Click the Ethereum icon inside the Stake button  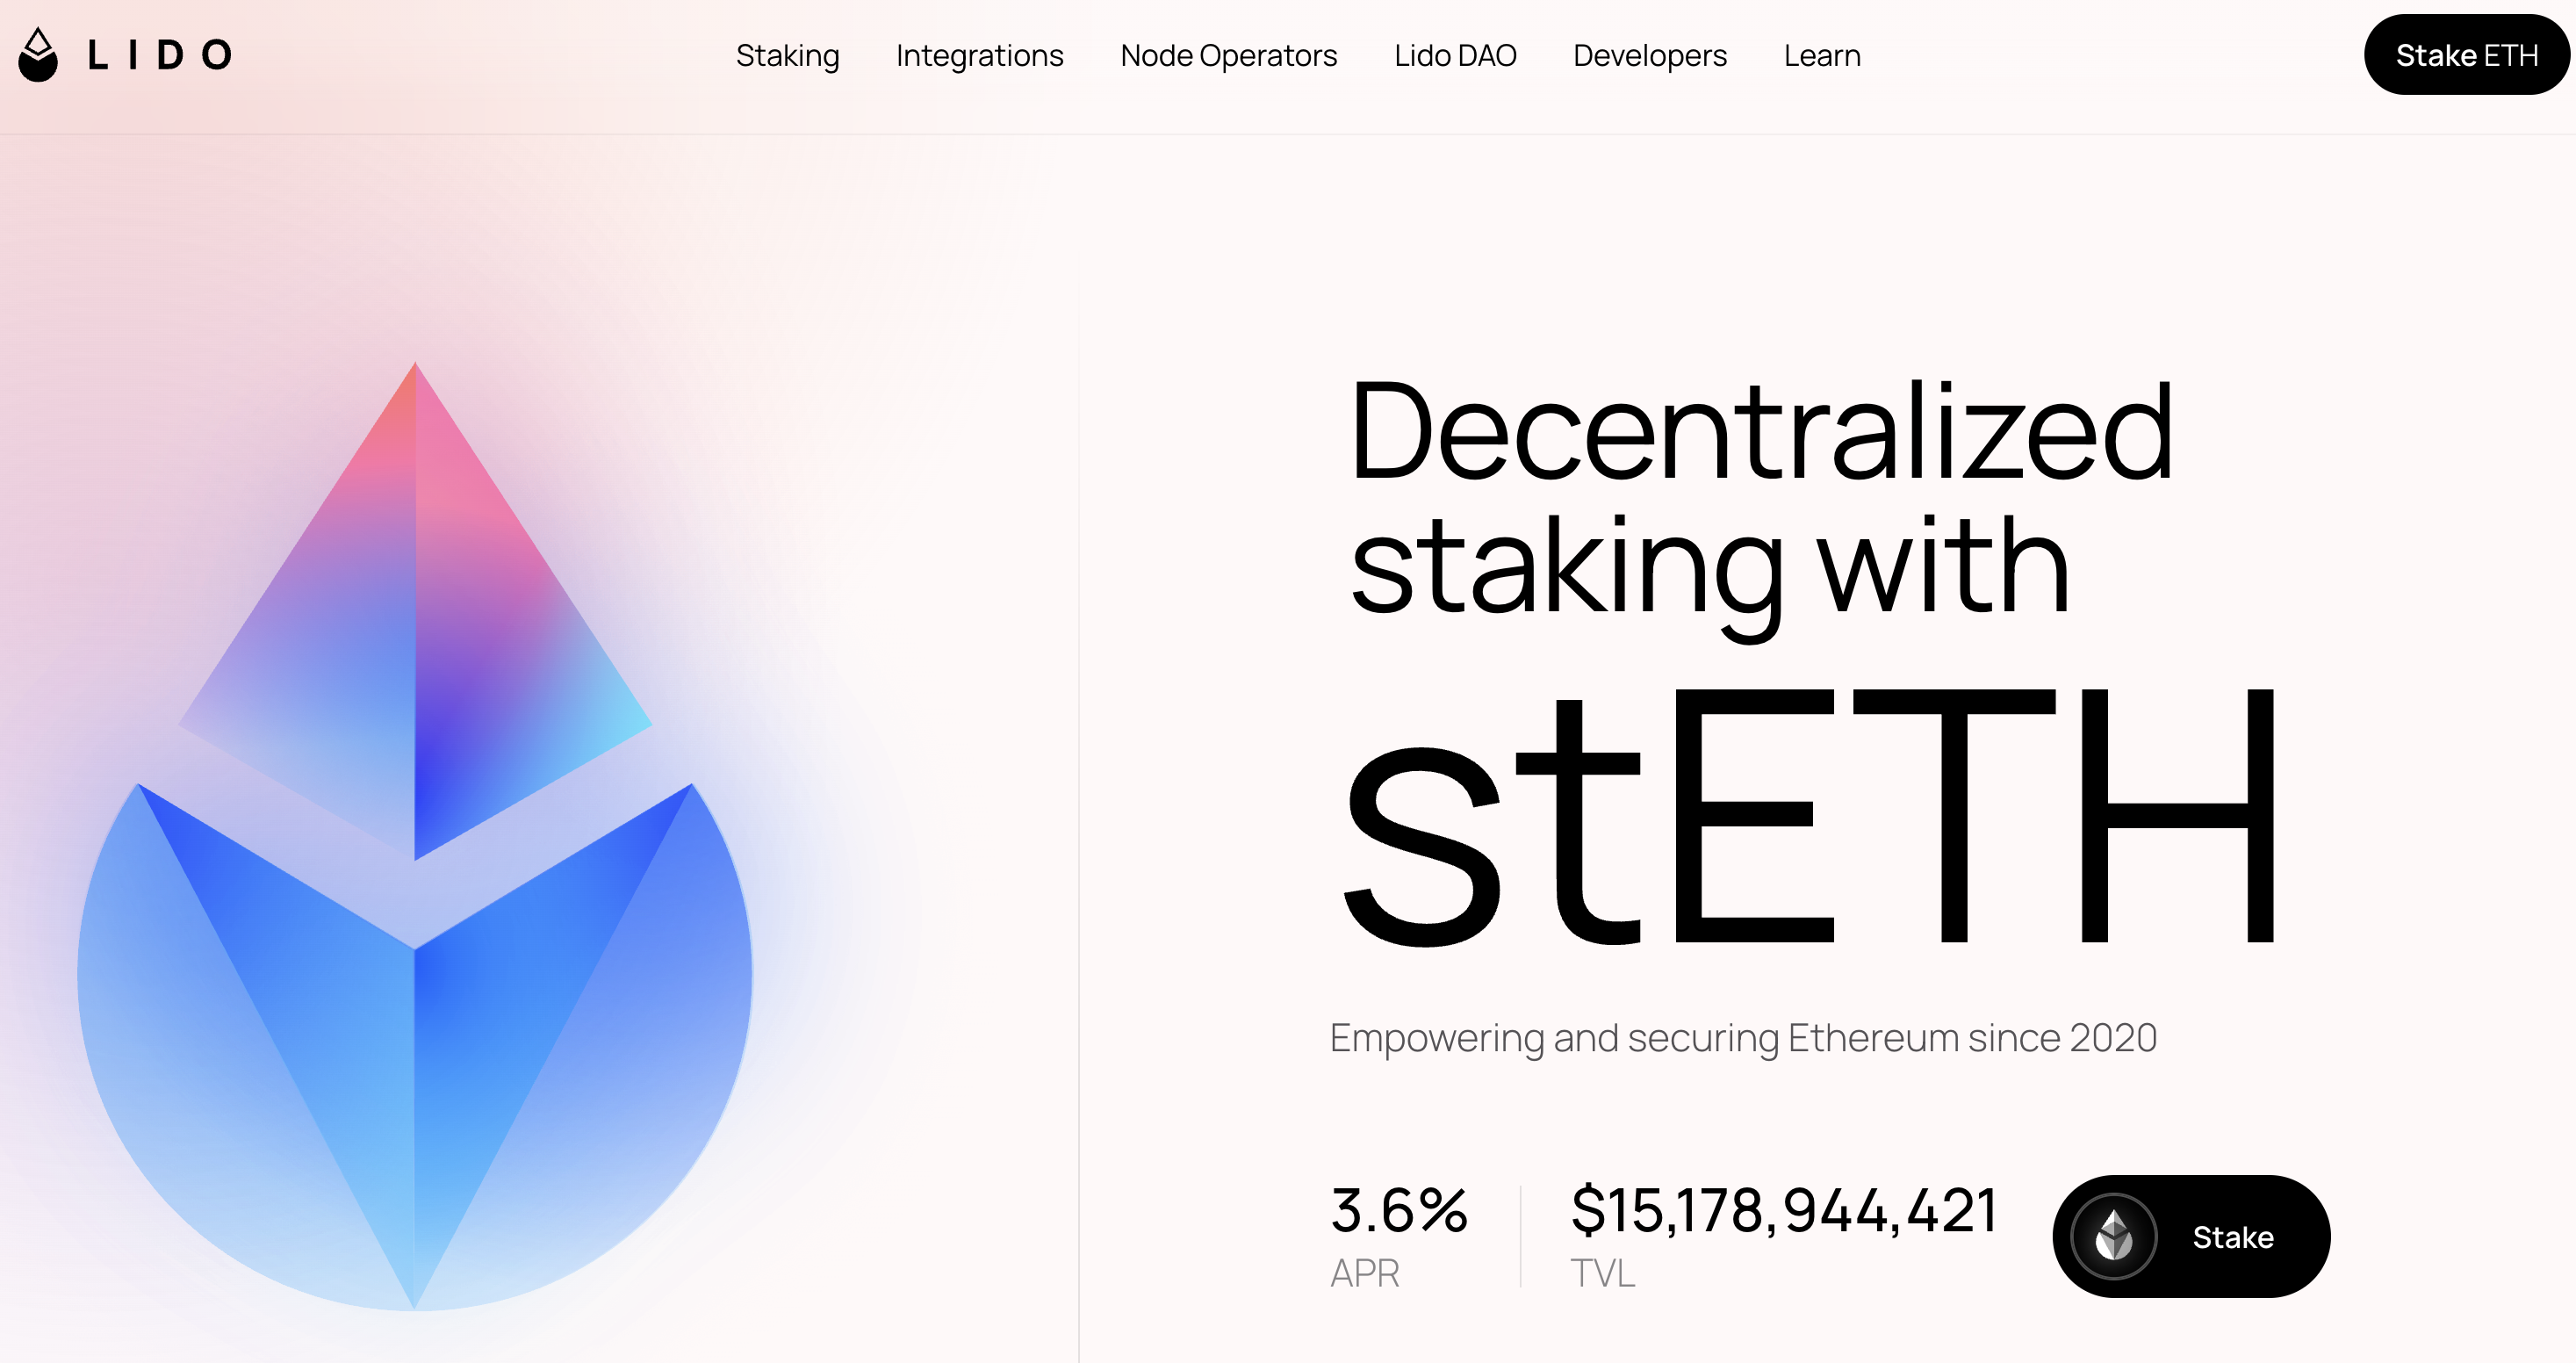coord(2114,1236)
